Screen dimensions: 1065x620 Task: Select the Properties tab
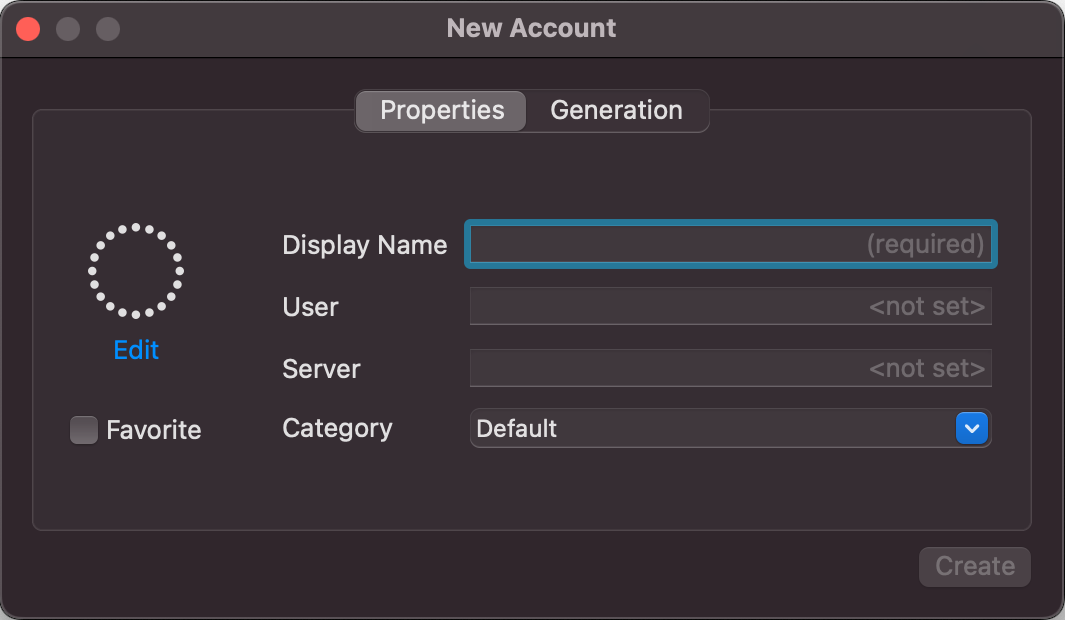pyautogui.click(x=440, y=110)
